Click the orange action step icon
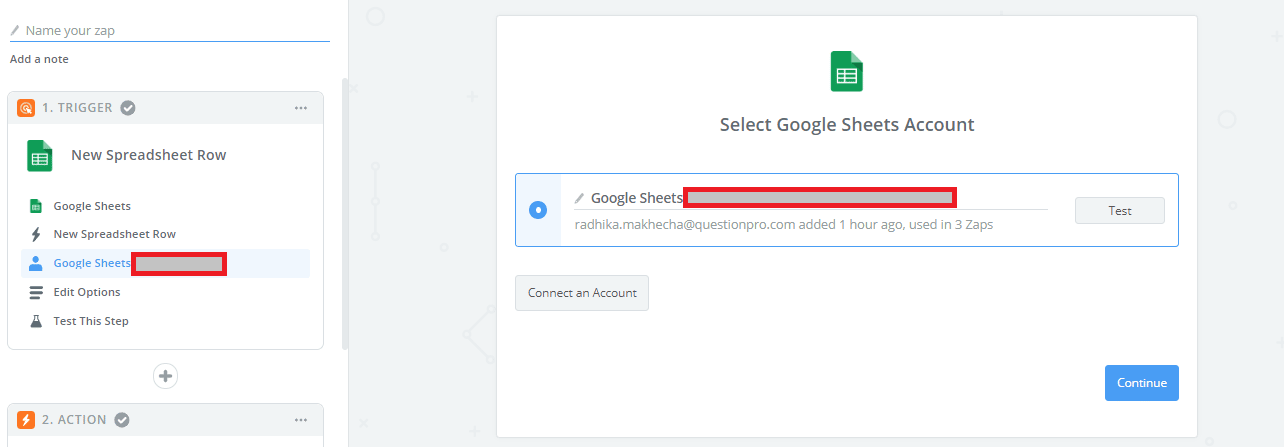Image resolution: width=1284 pixels, height=447 pixels. (x=26, y=420)
